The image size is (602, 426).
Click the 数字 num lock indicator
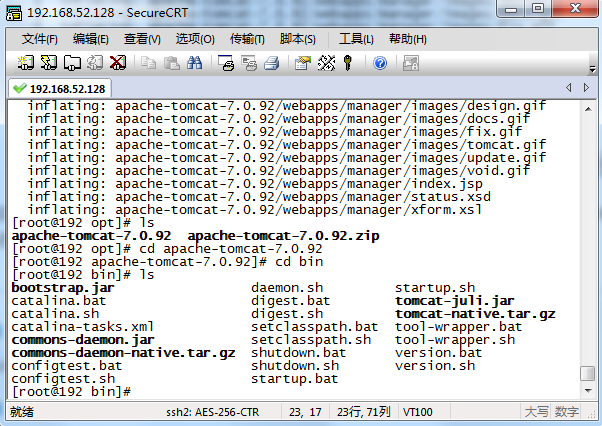coord(566,412)
